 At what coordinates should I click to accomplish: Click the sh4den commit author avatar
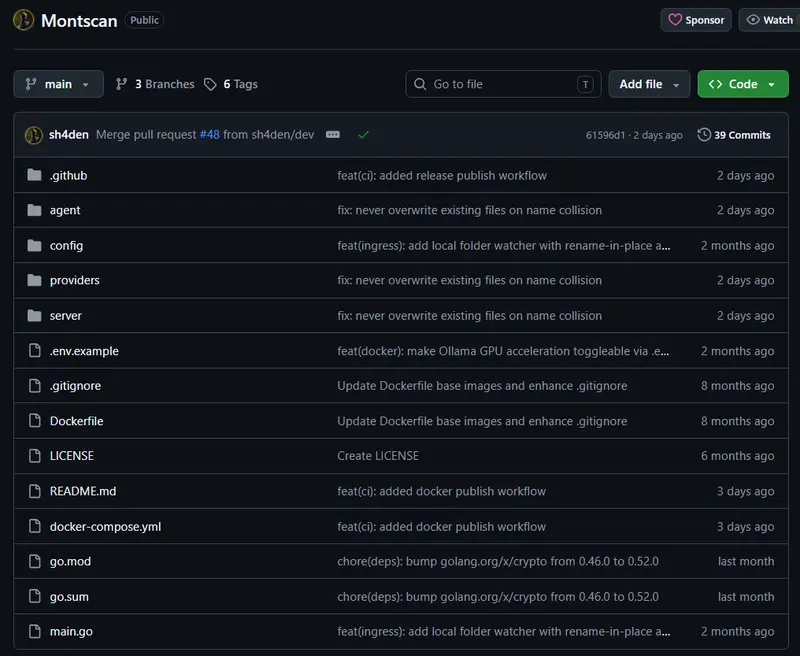pyautogui.click(x=34, y=135)
